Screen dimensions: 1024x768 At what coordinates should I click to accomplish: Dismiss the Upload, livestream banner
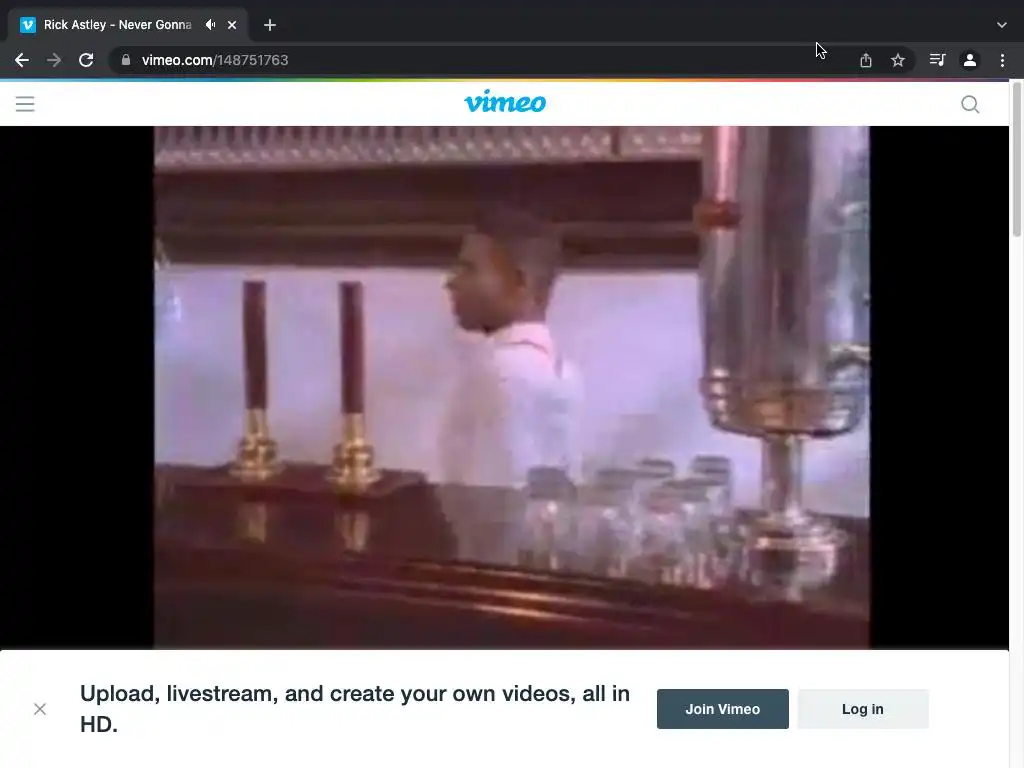[40, 709]
